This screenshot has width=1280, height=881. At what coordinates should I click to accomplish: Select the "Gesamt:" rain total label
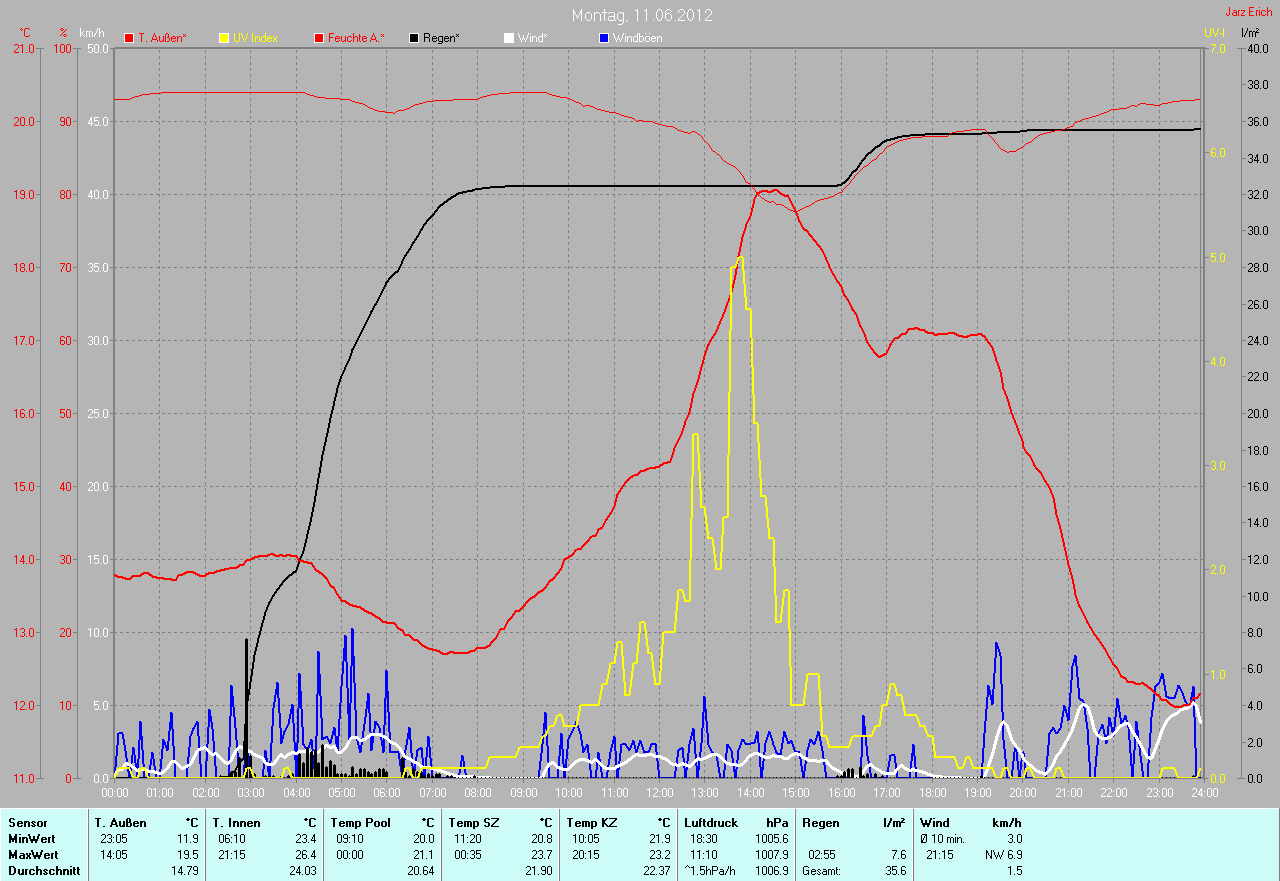click(x=822, y=871)
